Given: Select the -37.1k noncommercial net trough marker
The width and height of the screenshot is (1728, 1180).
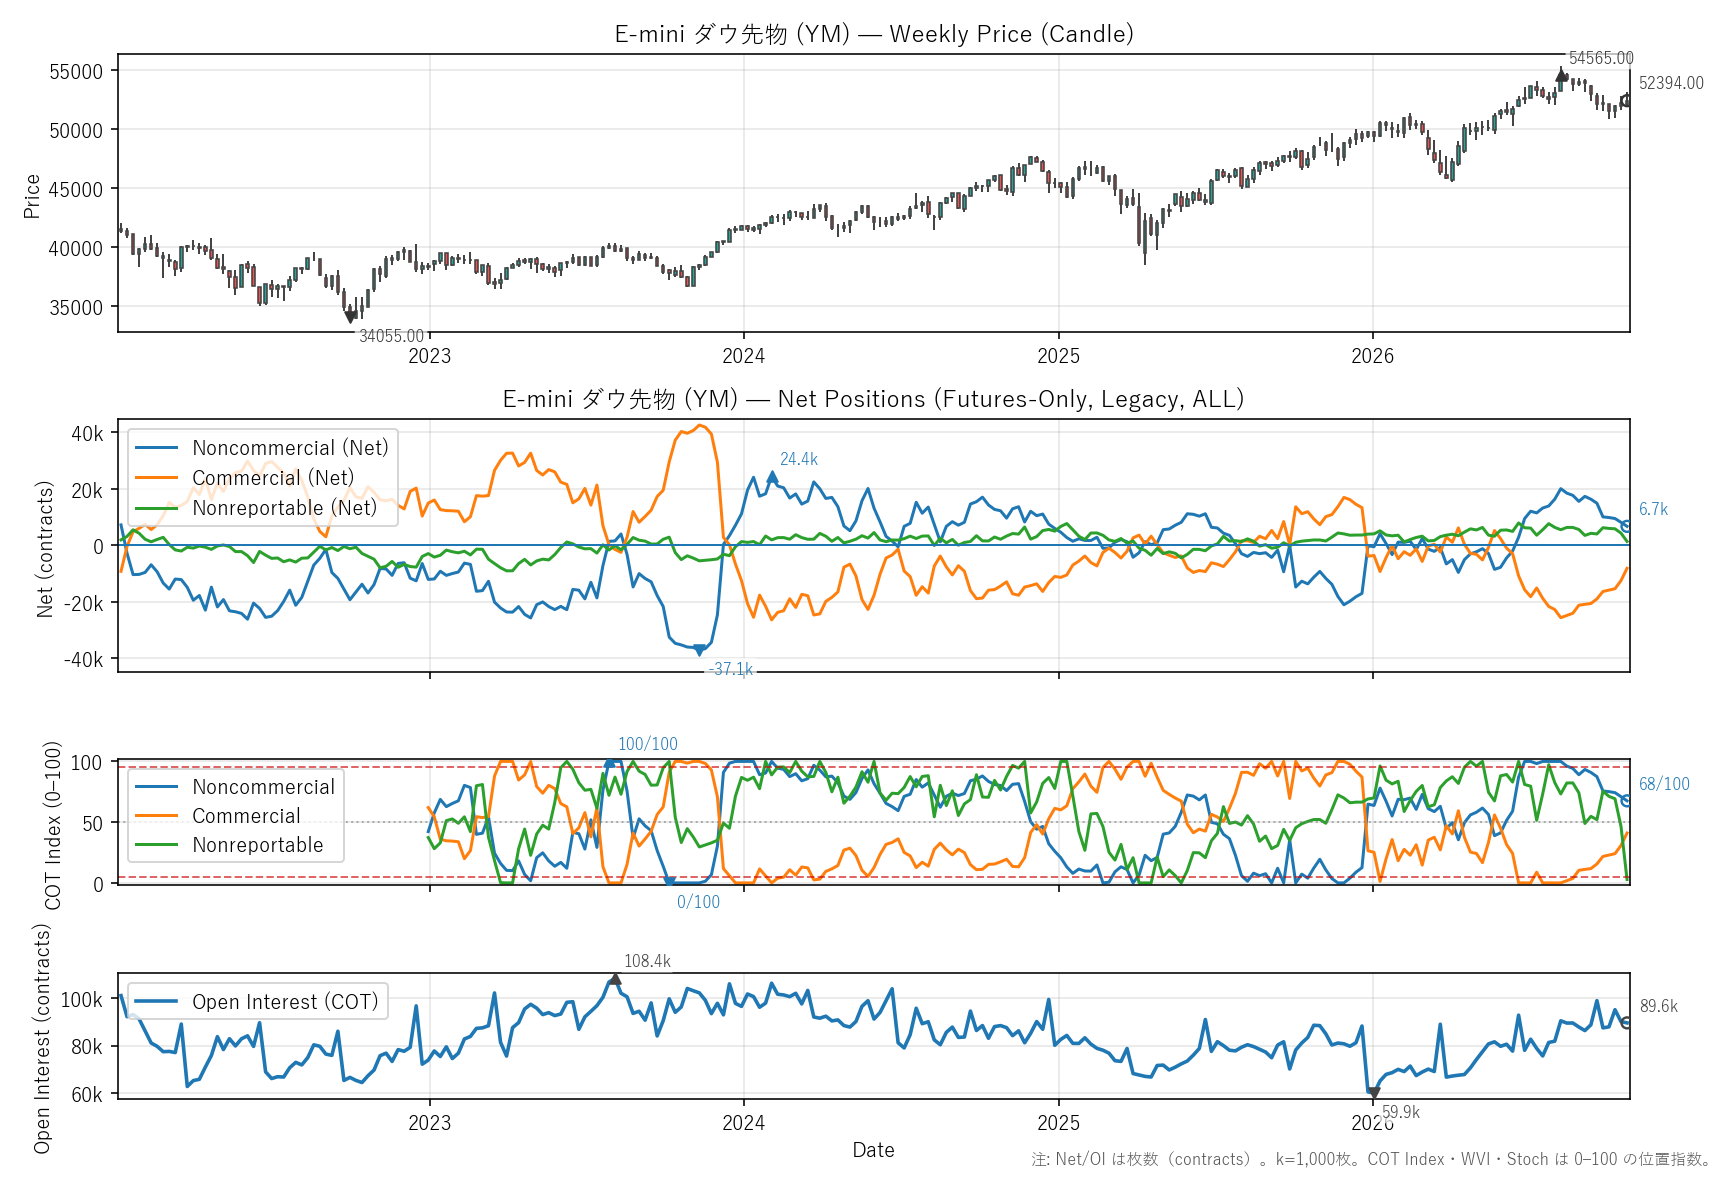Looking at the screenshot, I should coord(698,650).
